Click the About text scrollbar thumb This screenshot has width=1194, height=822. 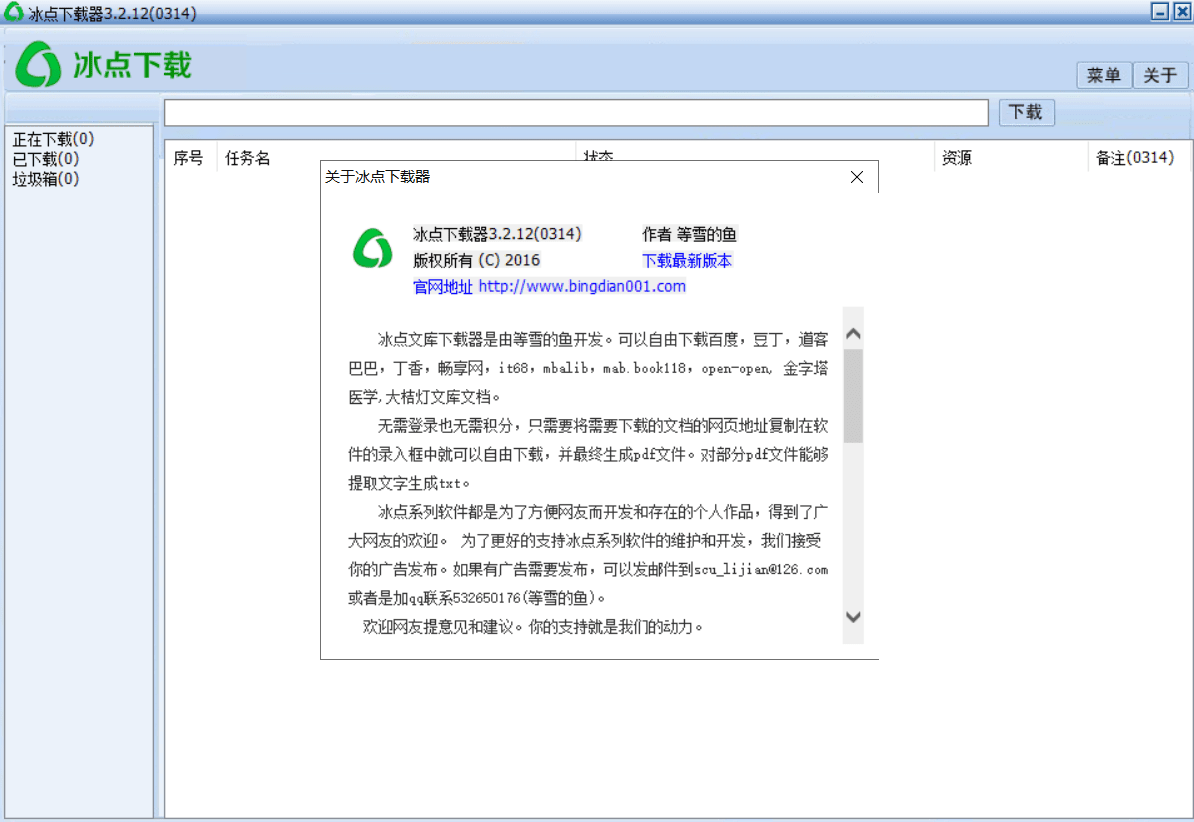[853, 395]
